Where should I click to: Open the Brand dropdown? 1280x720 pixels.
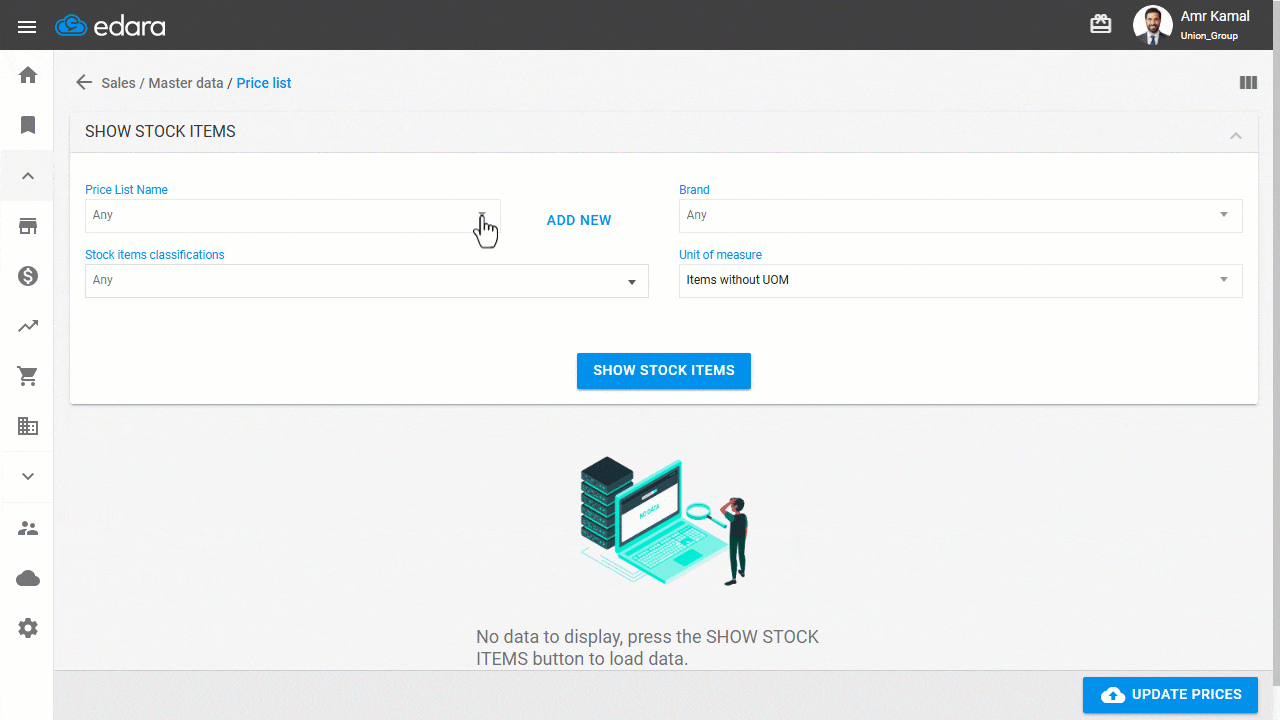pyautogui.click(x=960, y=215)
